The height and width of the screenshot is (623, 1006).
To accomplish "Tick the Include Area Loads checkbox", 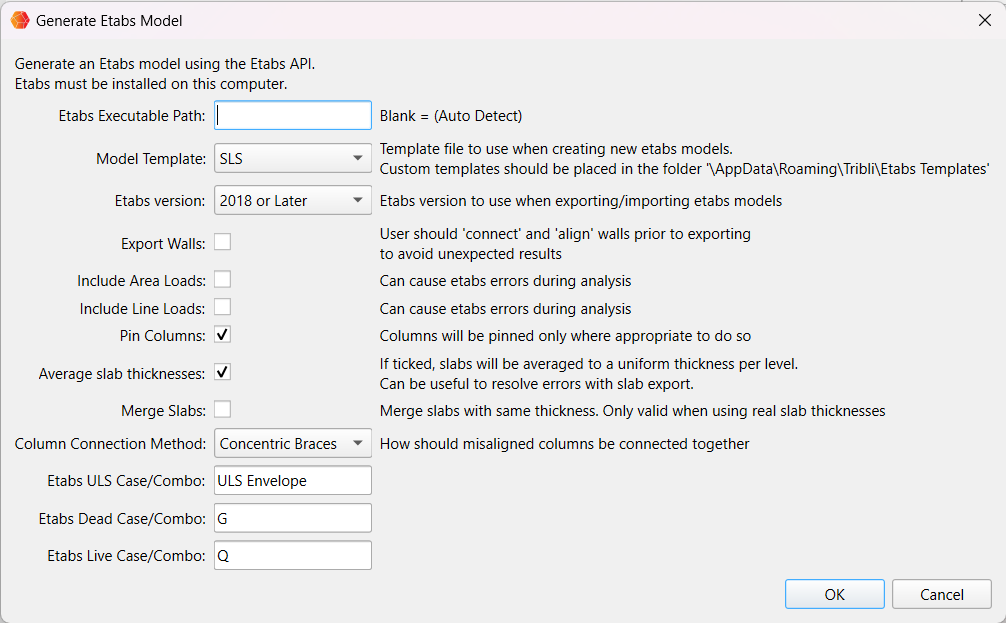I will coord(223,280).
